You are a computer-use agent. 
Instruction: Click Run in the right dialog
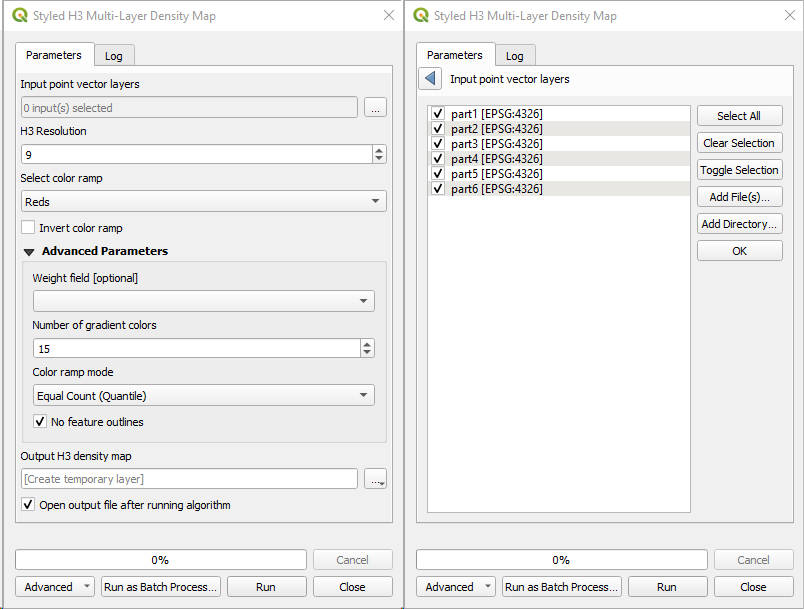coord(667,586)
